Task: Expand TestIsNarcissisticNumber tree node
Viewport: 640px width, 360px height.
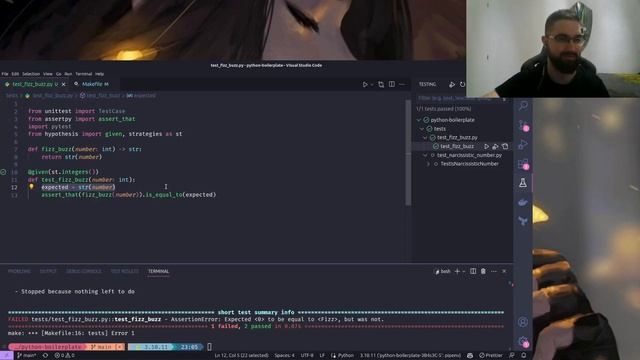Action: pos(429,164)
